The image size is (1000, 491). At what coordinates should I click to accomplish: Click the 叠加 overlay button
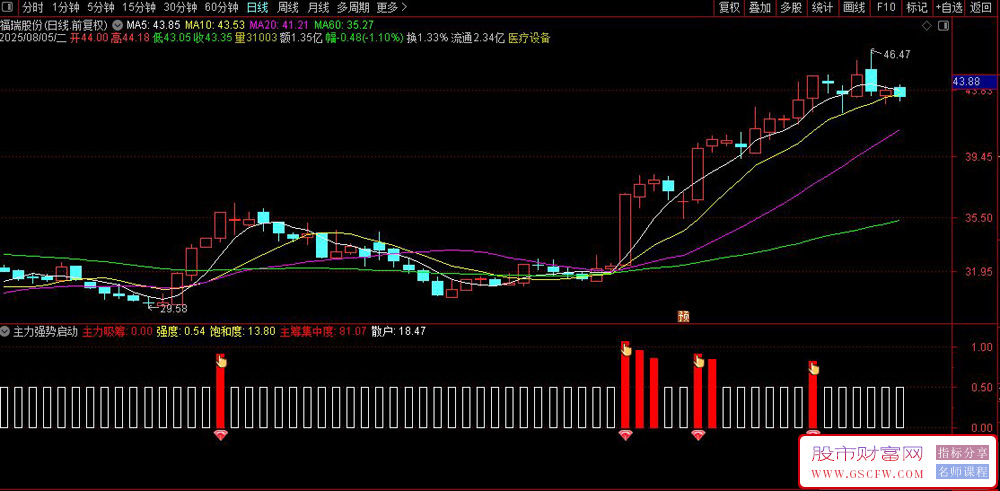pyautogui.click(x=760, y=8)
